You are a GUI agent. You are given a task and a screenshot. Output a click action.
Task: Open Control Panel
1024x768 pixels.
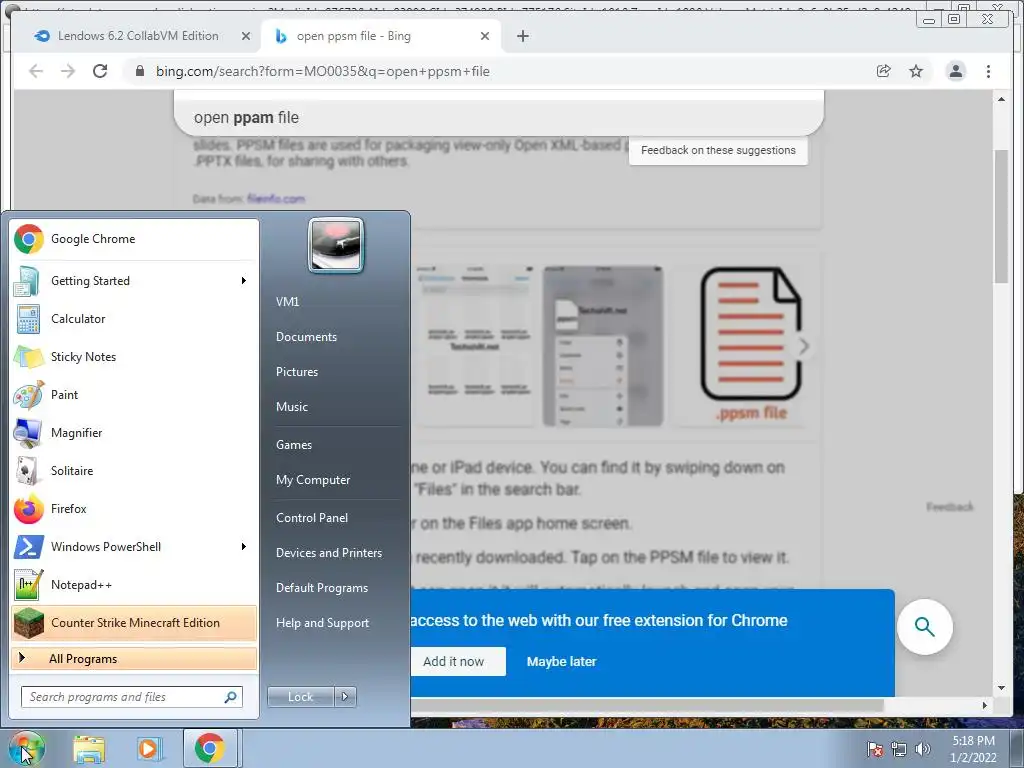312,518
